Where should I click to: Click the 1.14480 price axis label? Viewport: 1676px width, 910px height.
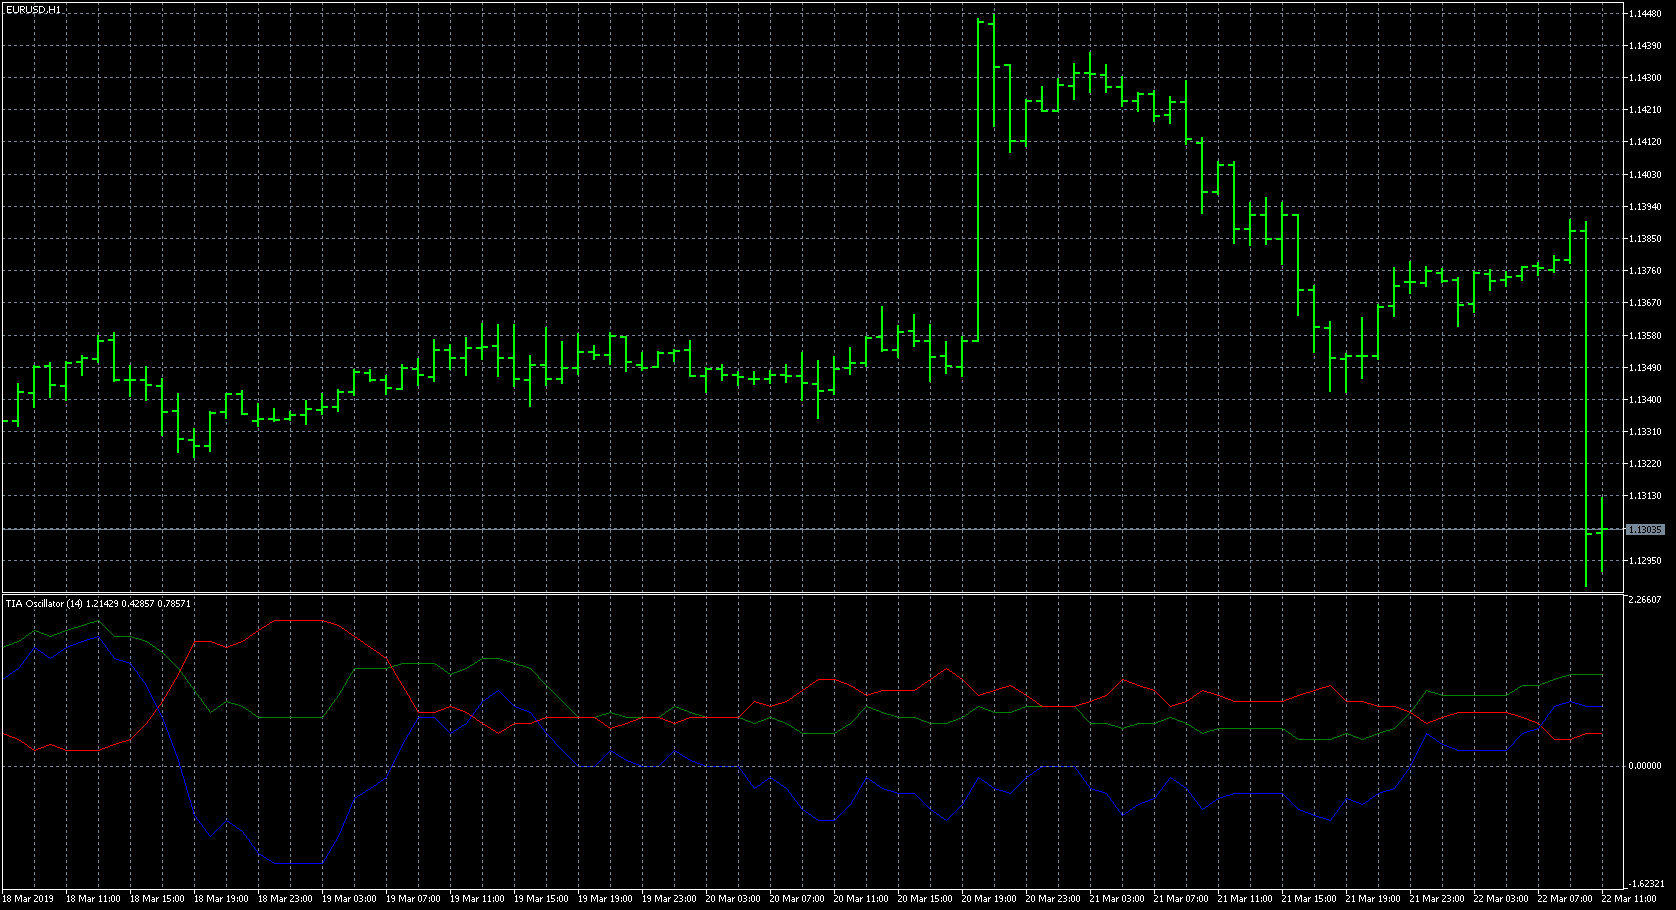(x=1645, y=14)
